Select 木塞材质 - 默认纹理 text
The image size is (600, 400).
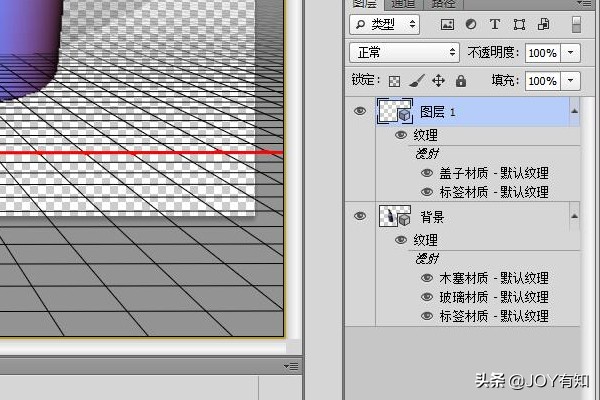(494, 278)
